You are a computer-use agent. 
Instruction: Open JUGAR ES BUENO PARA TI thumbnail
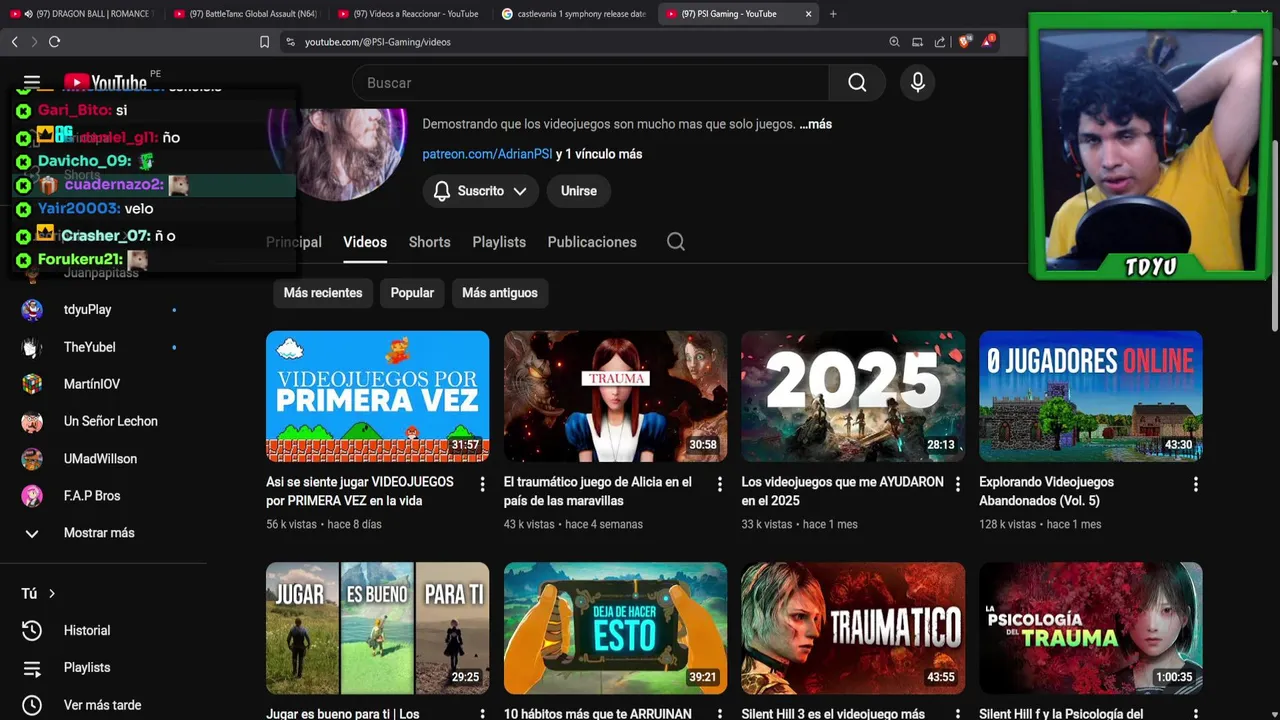(x=377, y=628)
